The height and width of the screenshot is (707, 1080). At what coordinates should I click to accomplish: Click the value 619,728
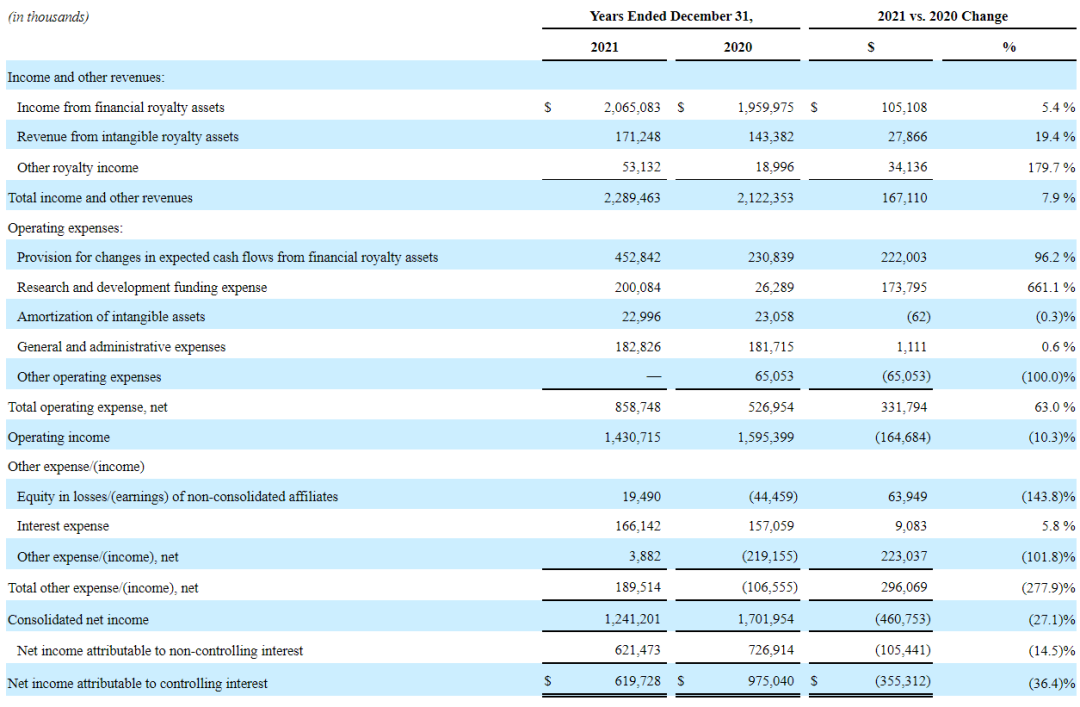tap(638, 682)
